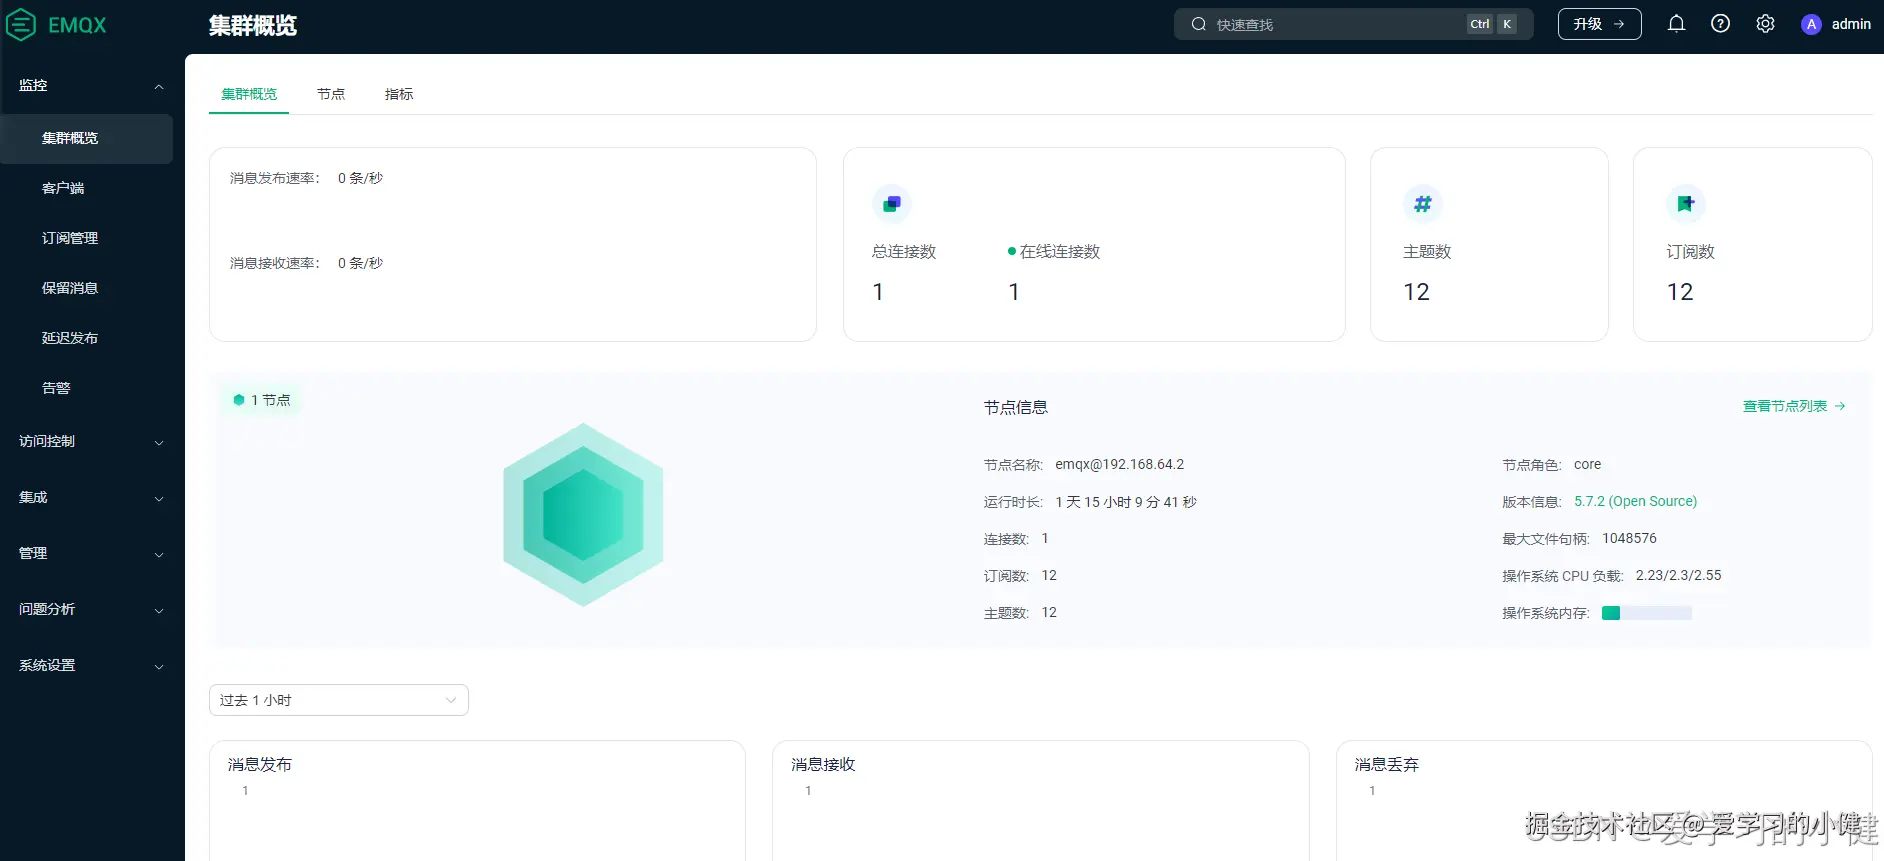Open 客户端 in the sidebar
The image size is (1884, 861).
(63, 188)
